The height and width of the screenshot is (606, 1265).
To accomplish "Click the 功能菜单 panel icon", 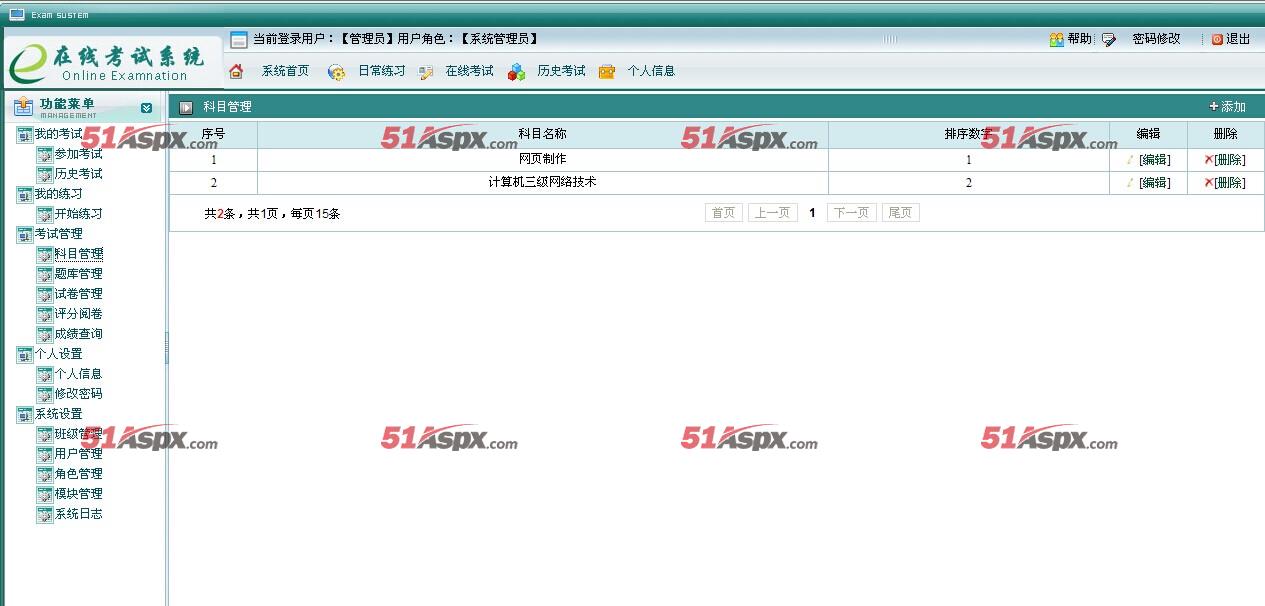I will [x=24, y=106].
